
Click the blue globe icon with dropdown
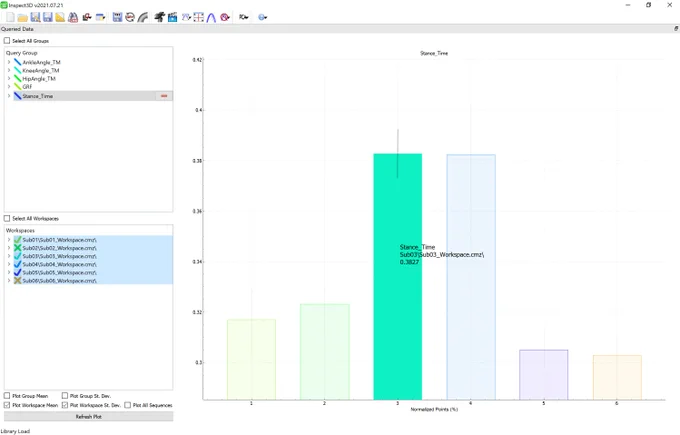[x=262, y=17]
